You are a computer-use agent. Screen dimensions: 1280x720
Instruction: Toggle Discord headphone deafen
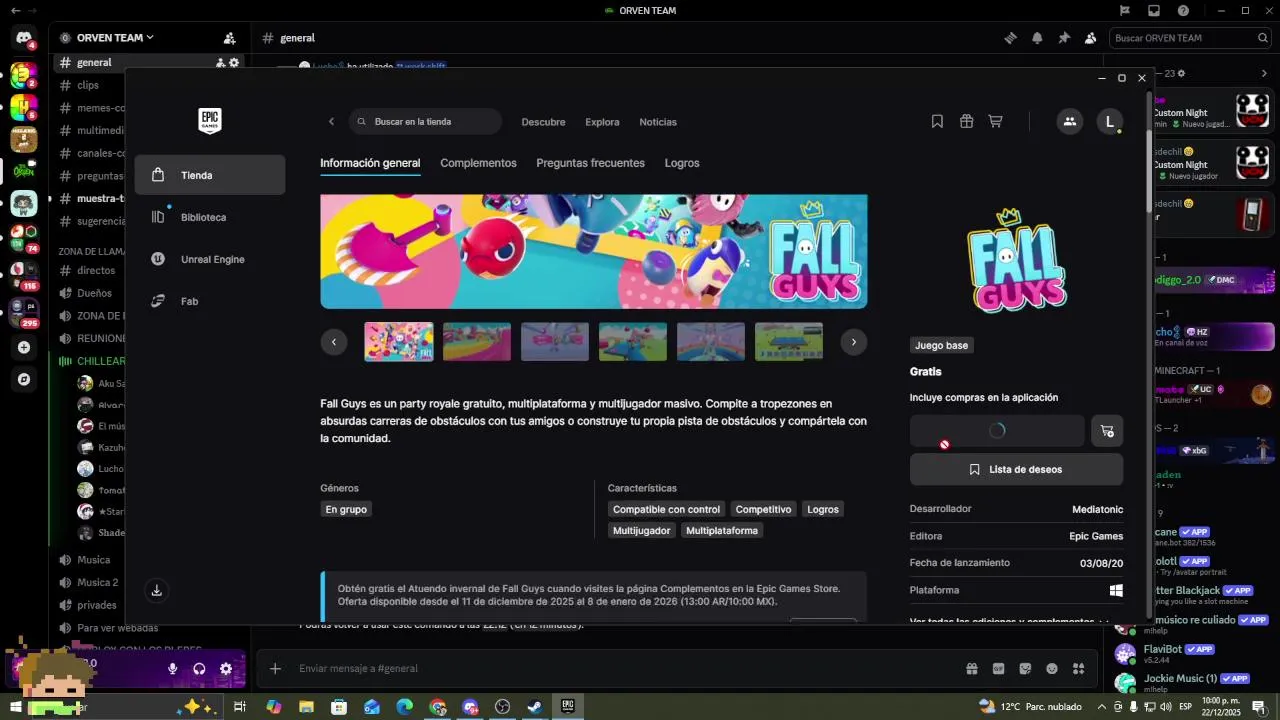tap(199, 669)
